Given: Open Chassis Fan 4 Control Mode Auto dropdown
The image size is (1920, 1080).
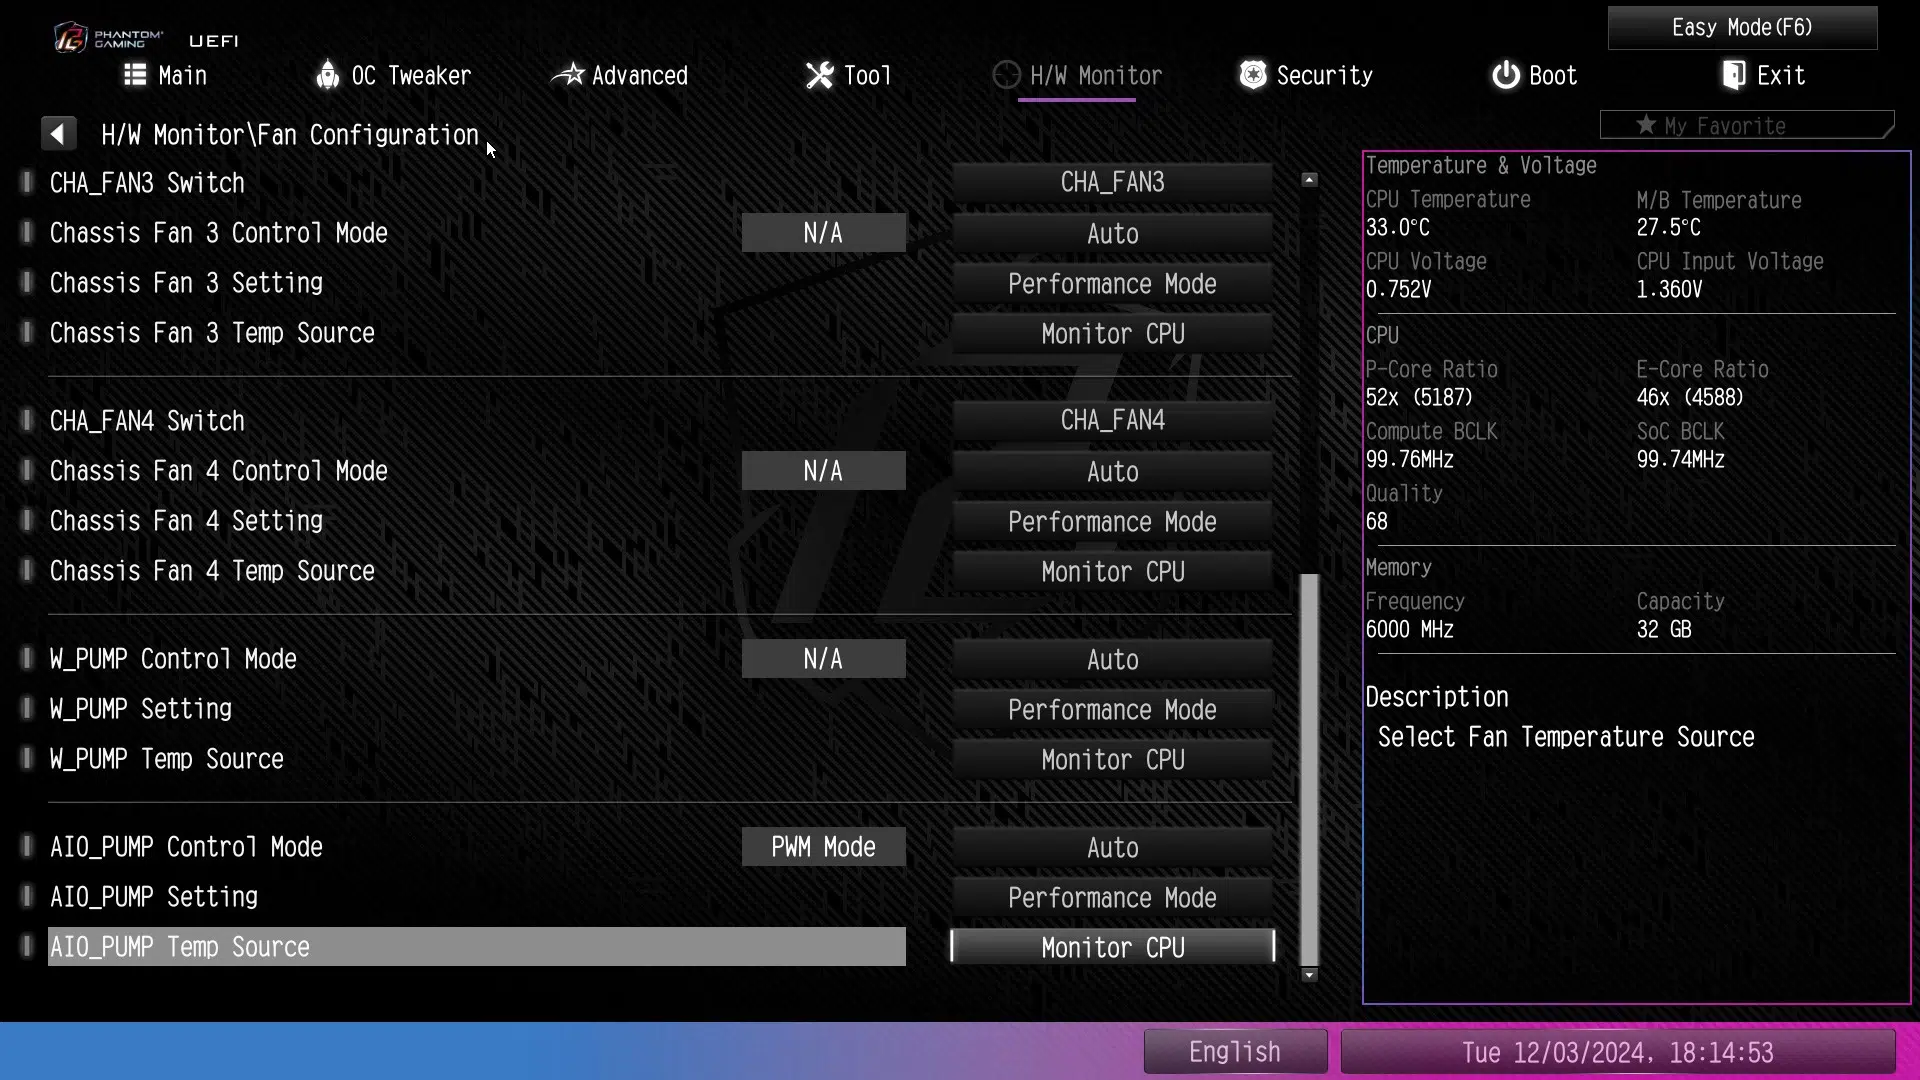Looking at the screenshot, I should 1112,471.
